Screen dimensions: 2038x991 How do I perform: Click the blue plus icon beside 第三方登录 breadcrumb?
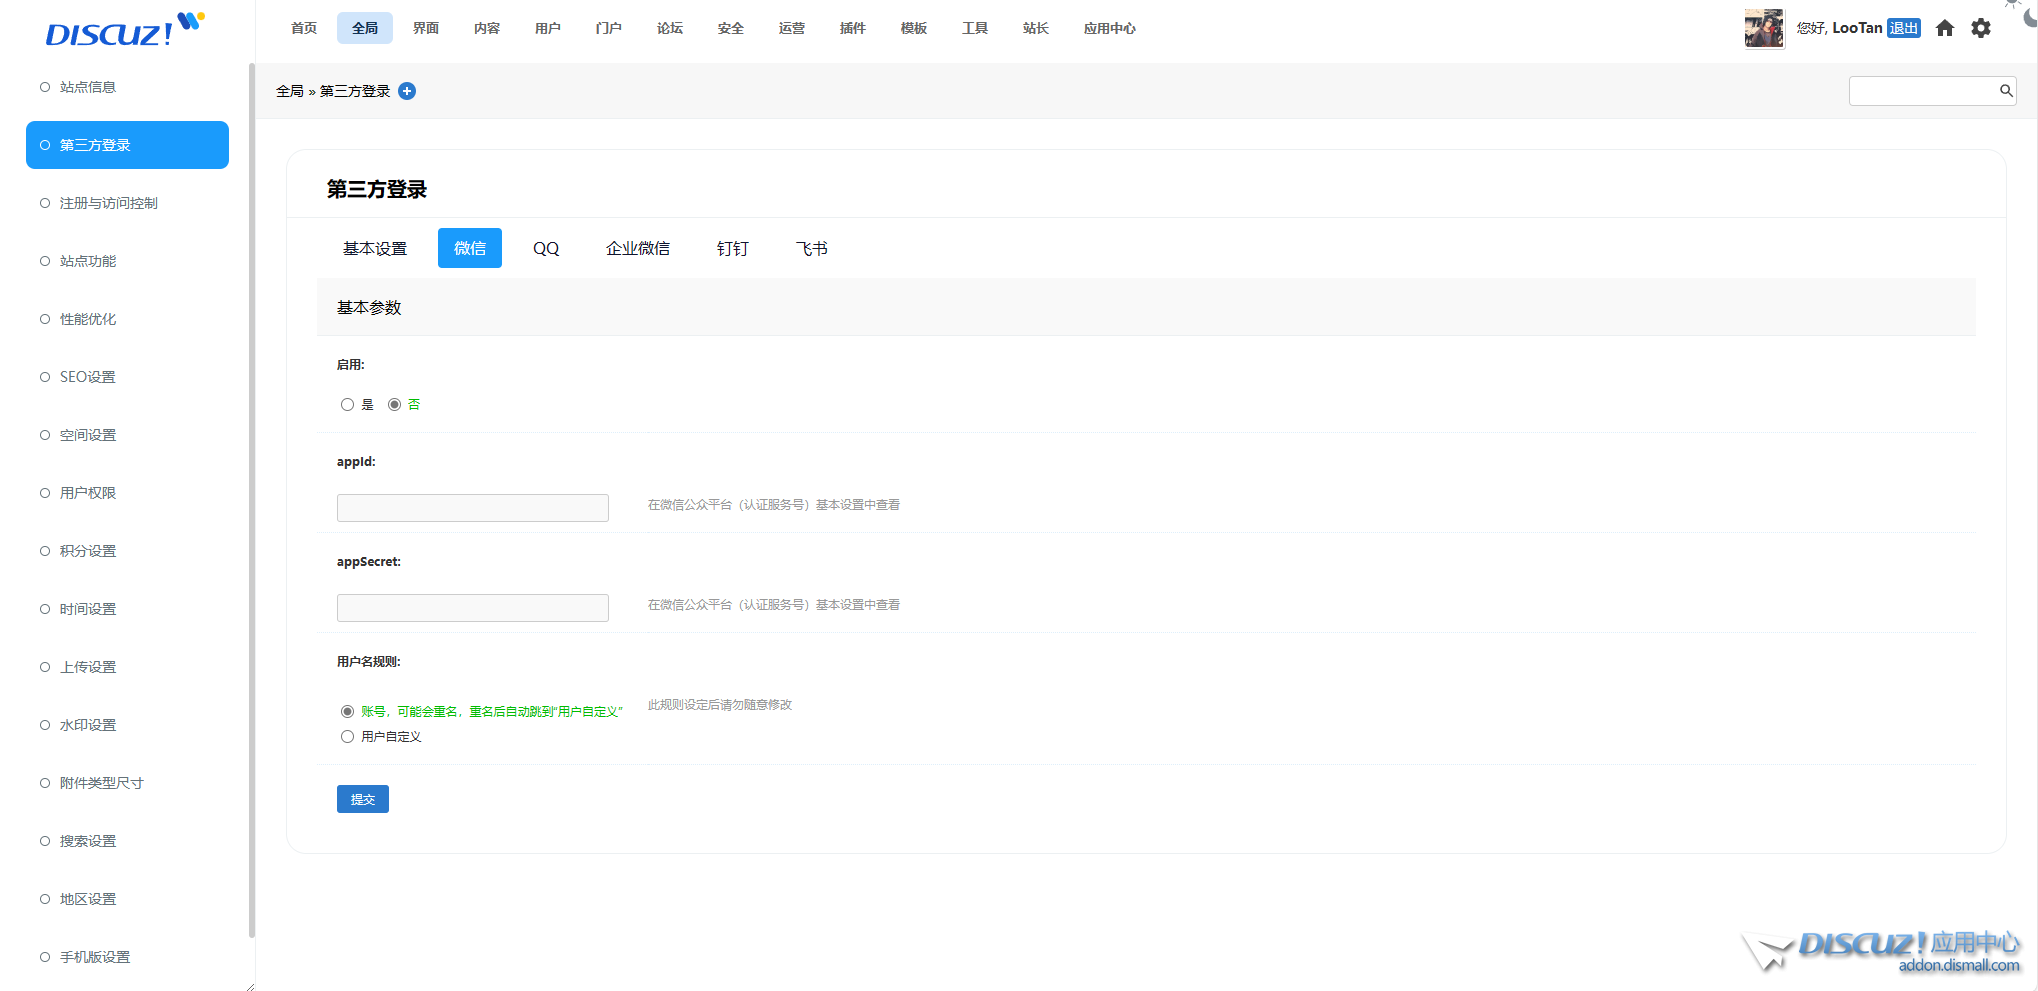pos(407,91)
